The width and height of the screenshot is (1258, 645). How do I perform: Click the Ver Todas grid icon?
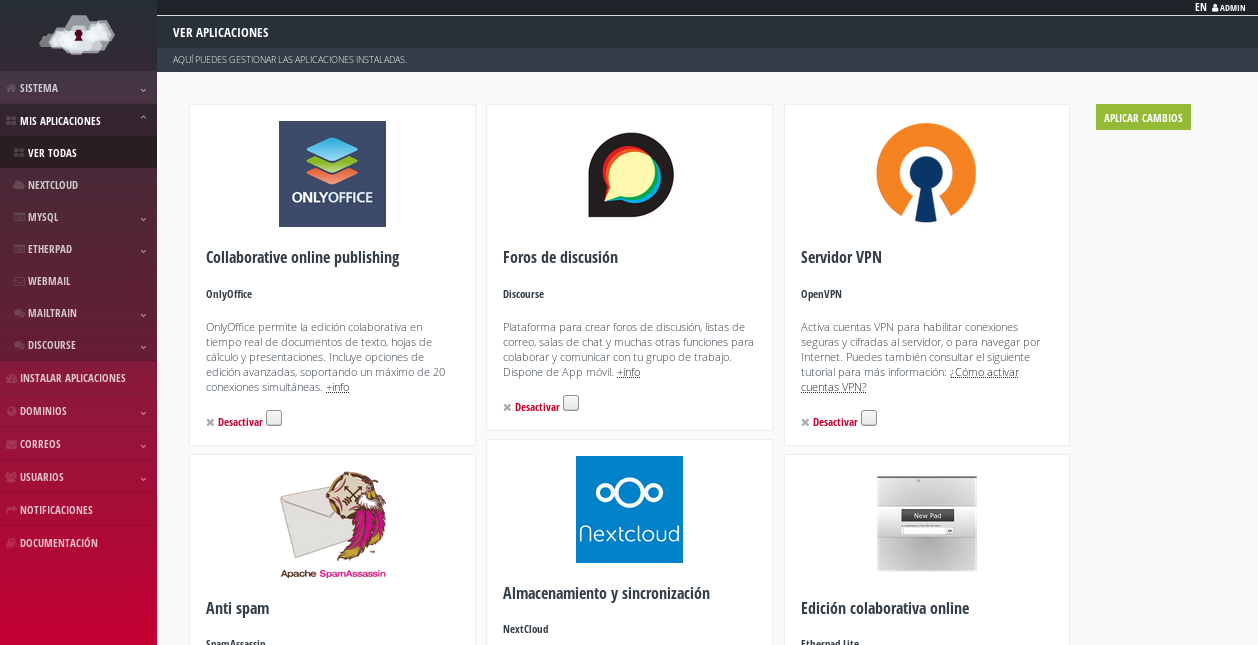tap(19, 153)
